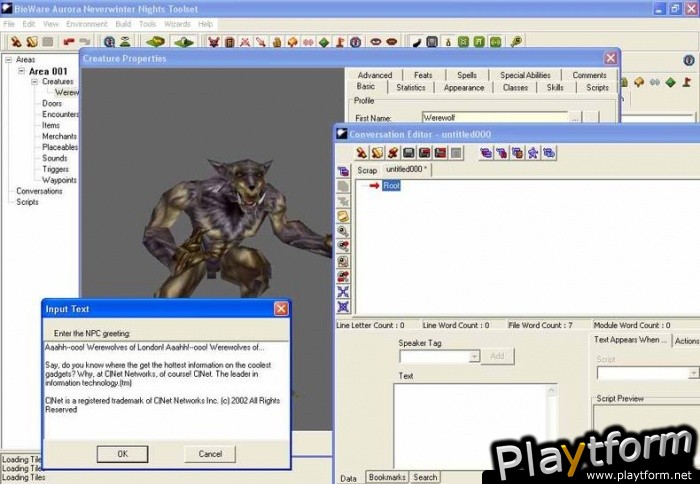Click Cancel in the Input Text dialog
This screenshot has width=700, height=484.
pos(210,454)
